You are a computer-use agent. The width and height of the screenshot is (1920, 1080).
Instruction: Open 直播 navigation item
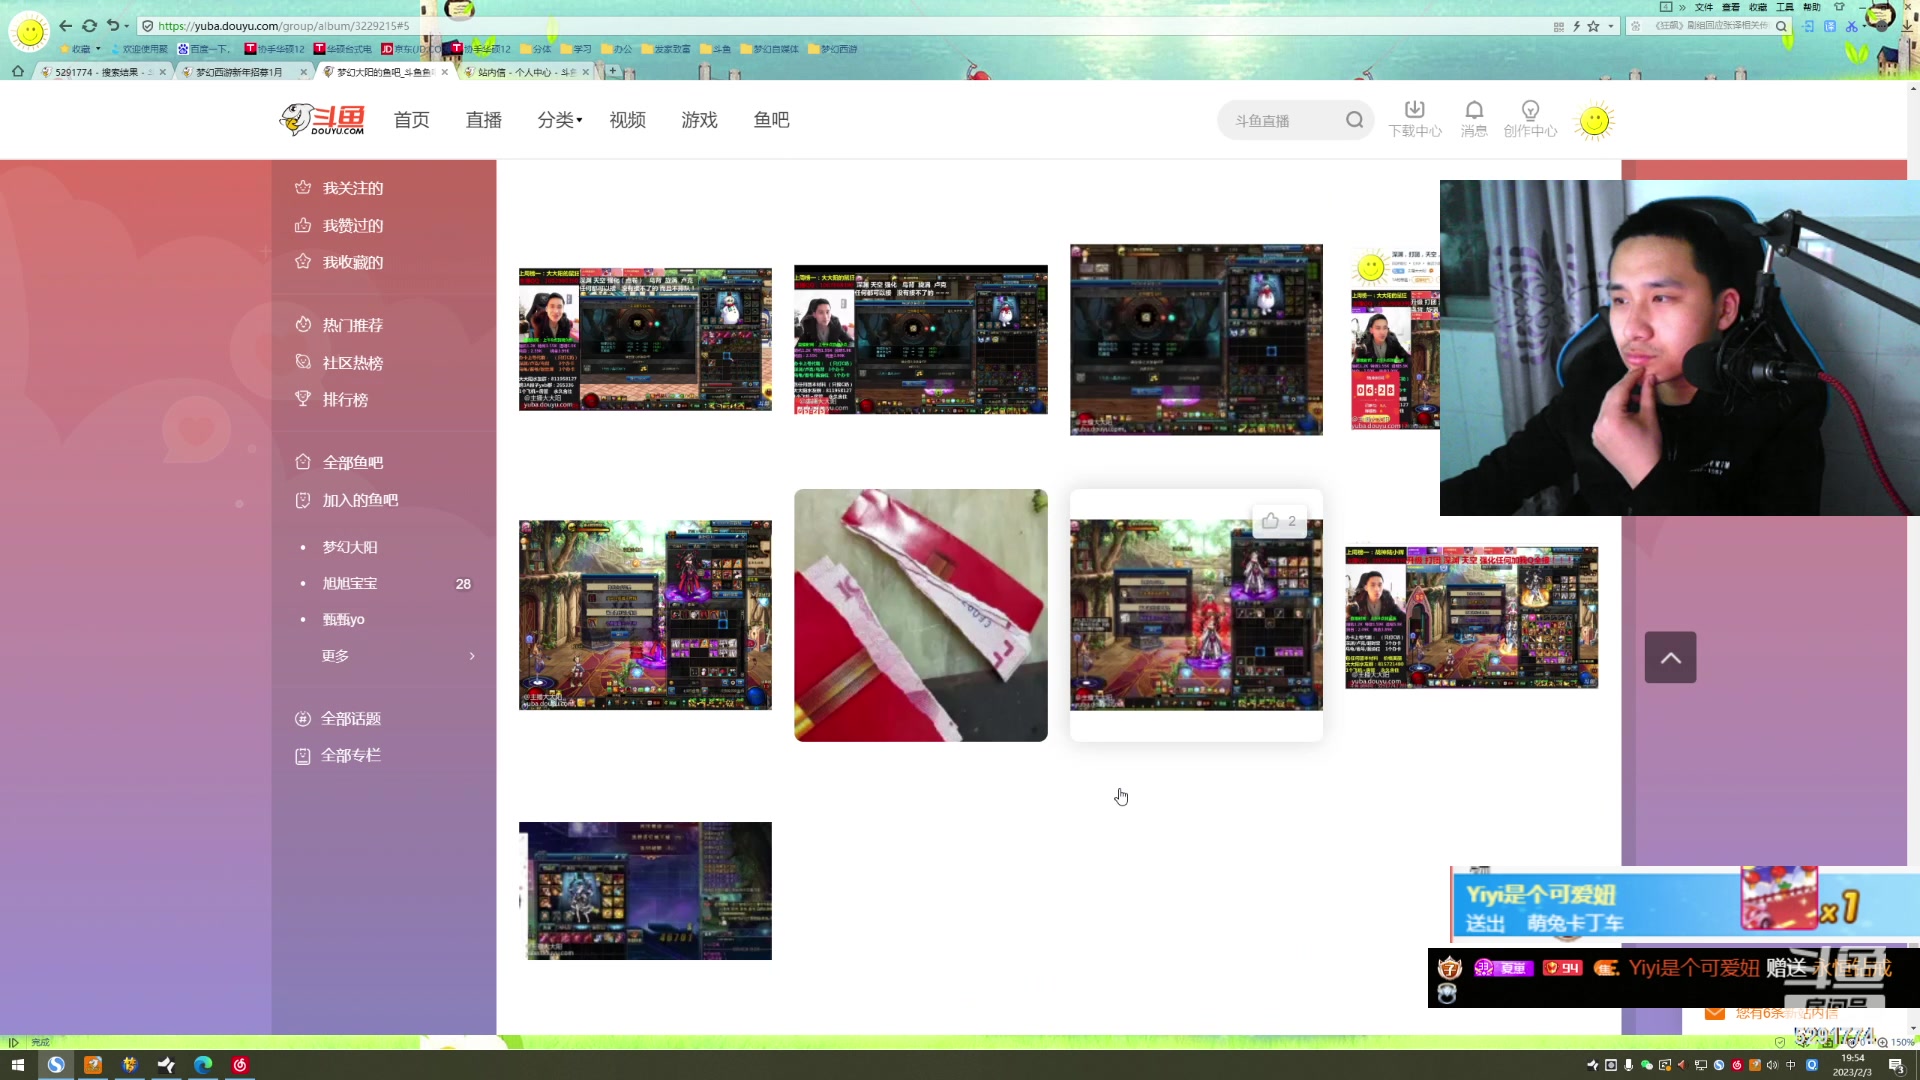click(483, 120)
